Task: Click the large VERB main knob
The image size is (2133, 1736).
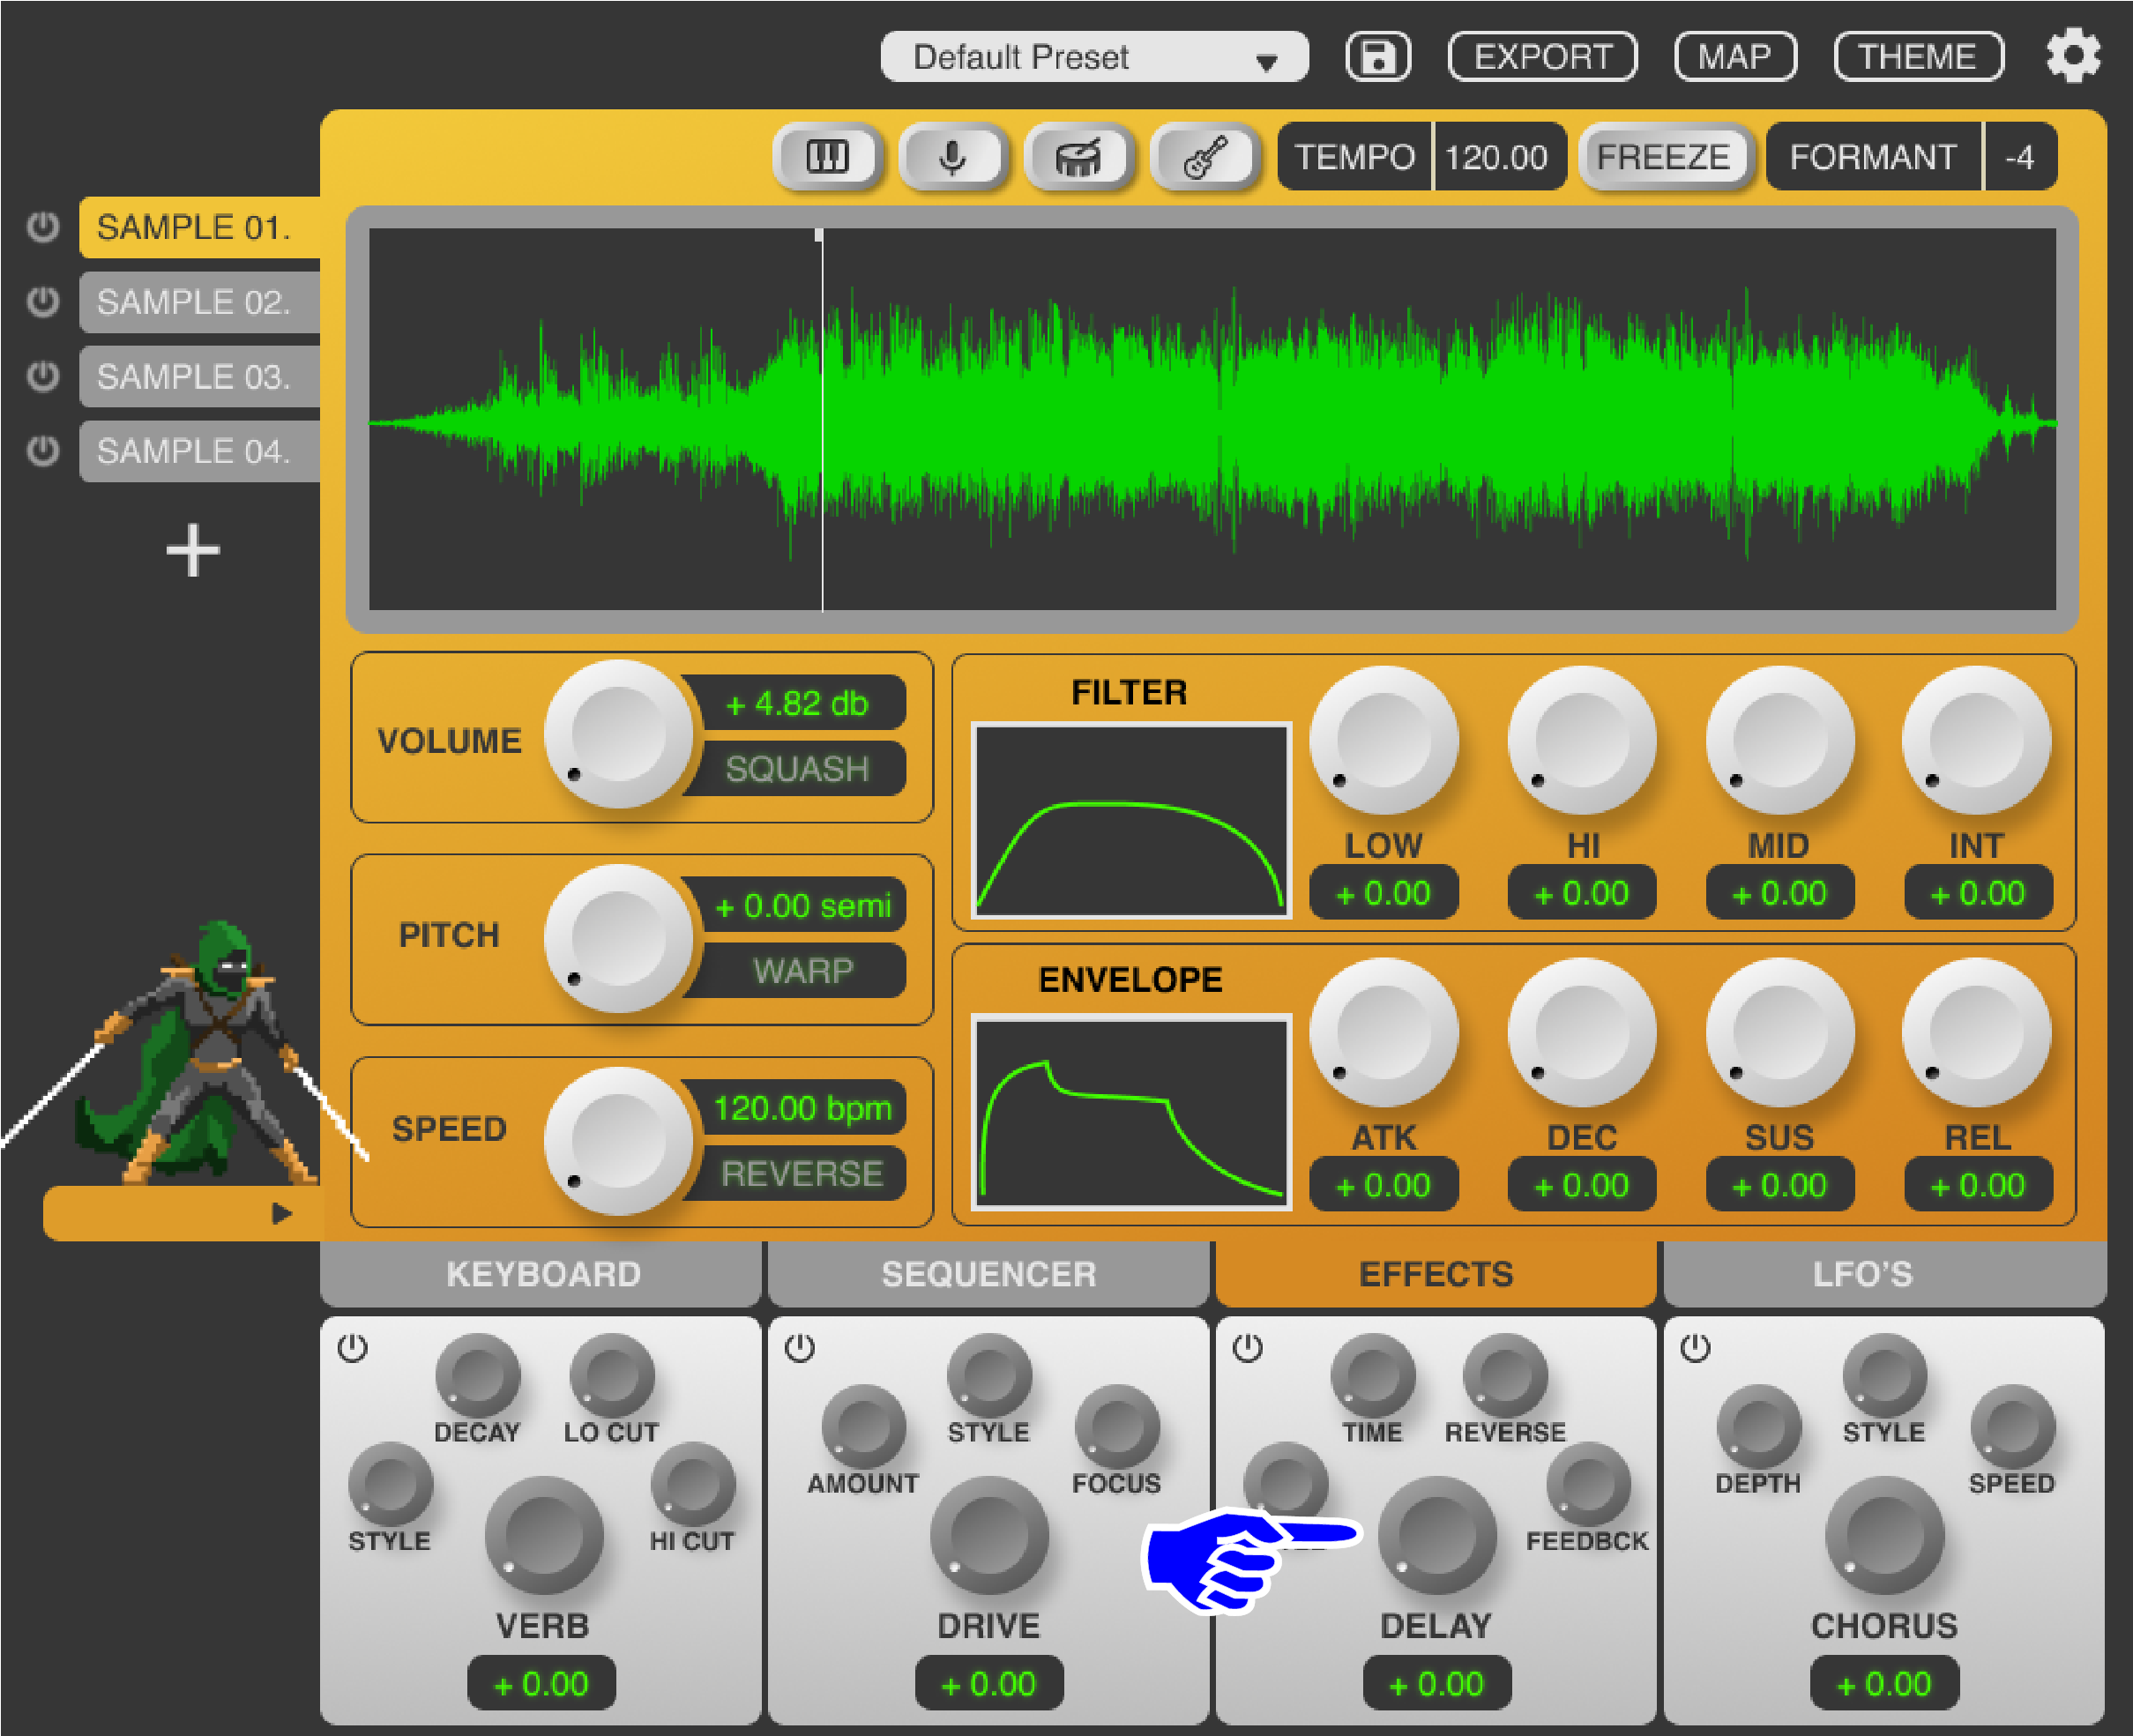Action: (x=544, y=1535)
